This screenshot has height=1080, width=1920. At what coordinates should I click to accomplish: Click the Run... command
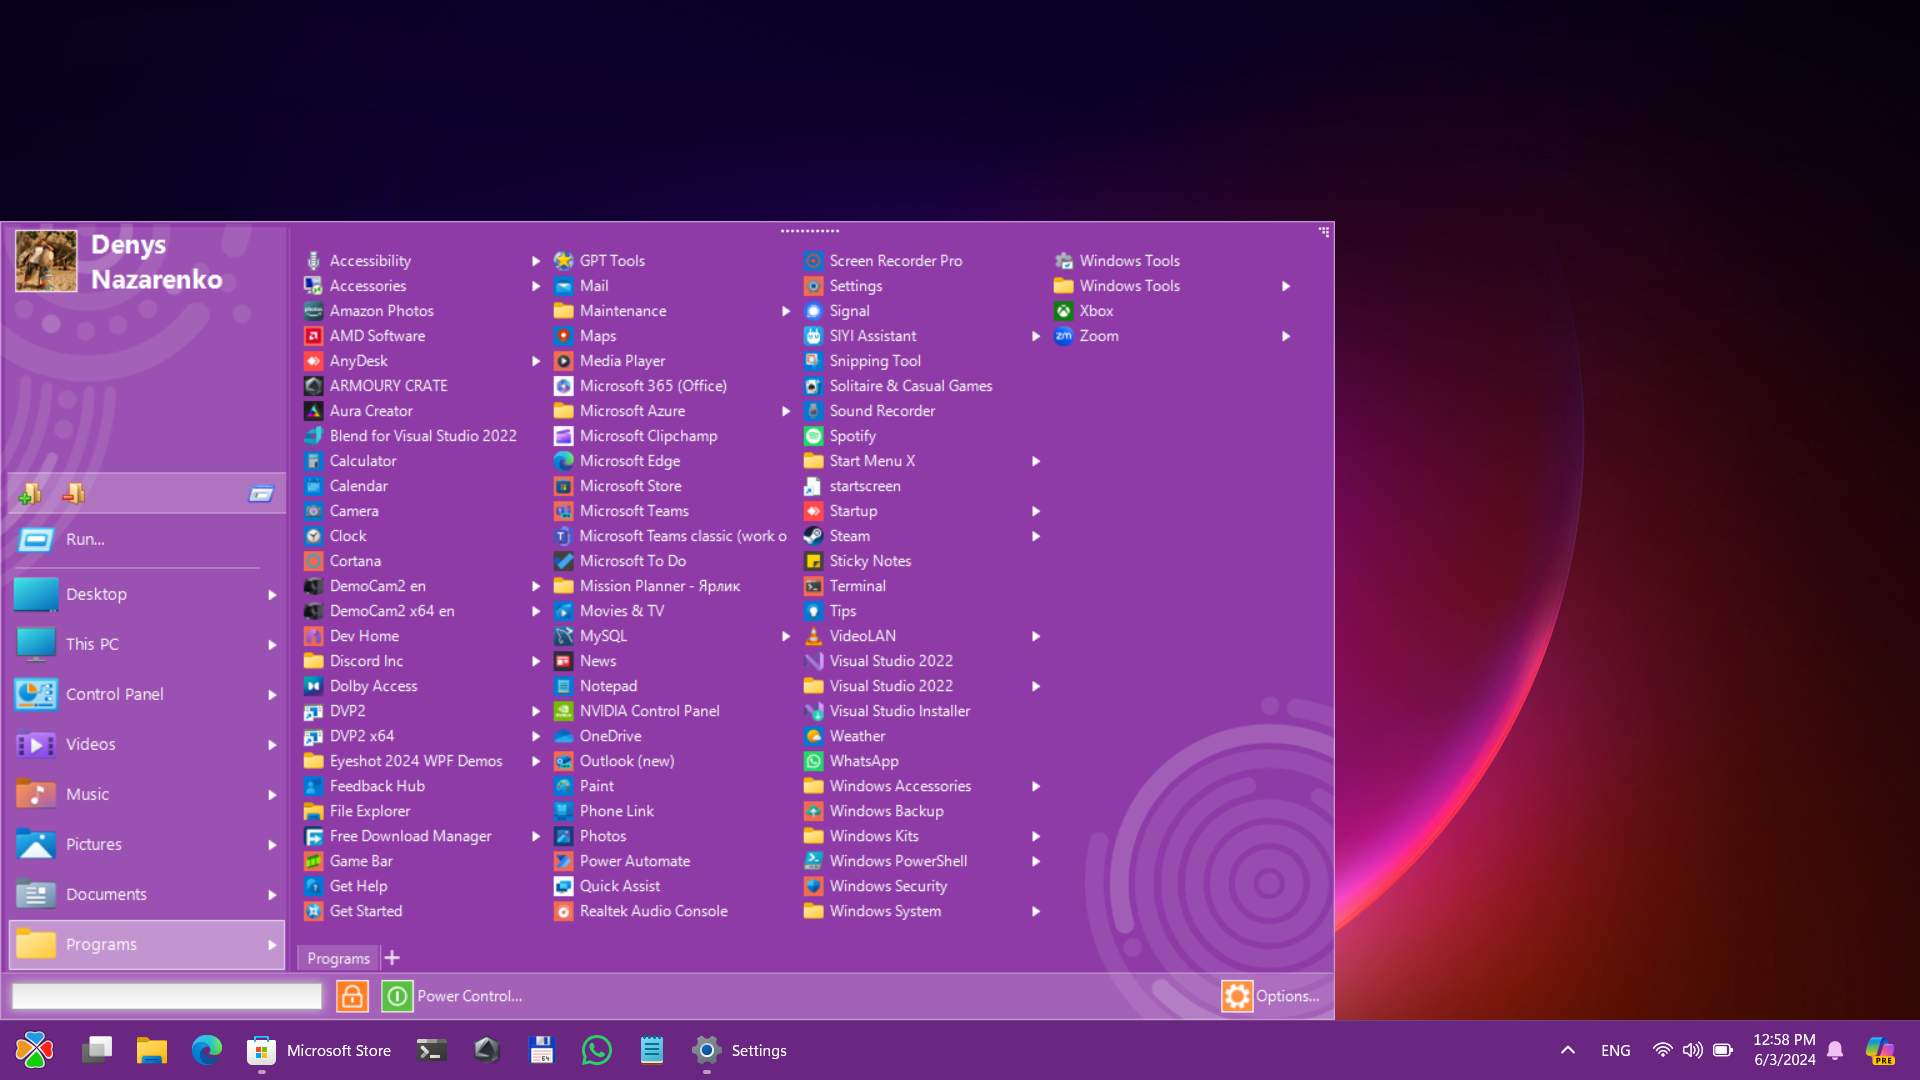point(147,540)
